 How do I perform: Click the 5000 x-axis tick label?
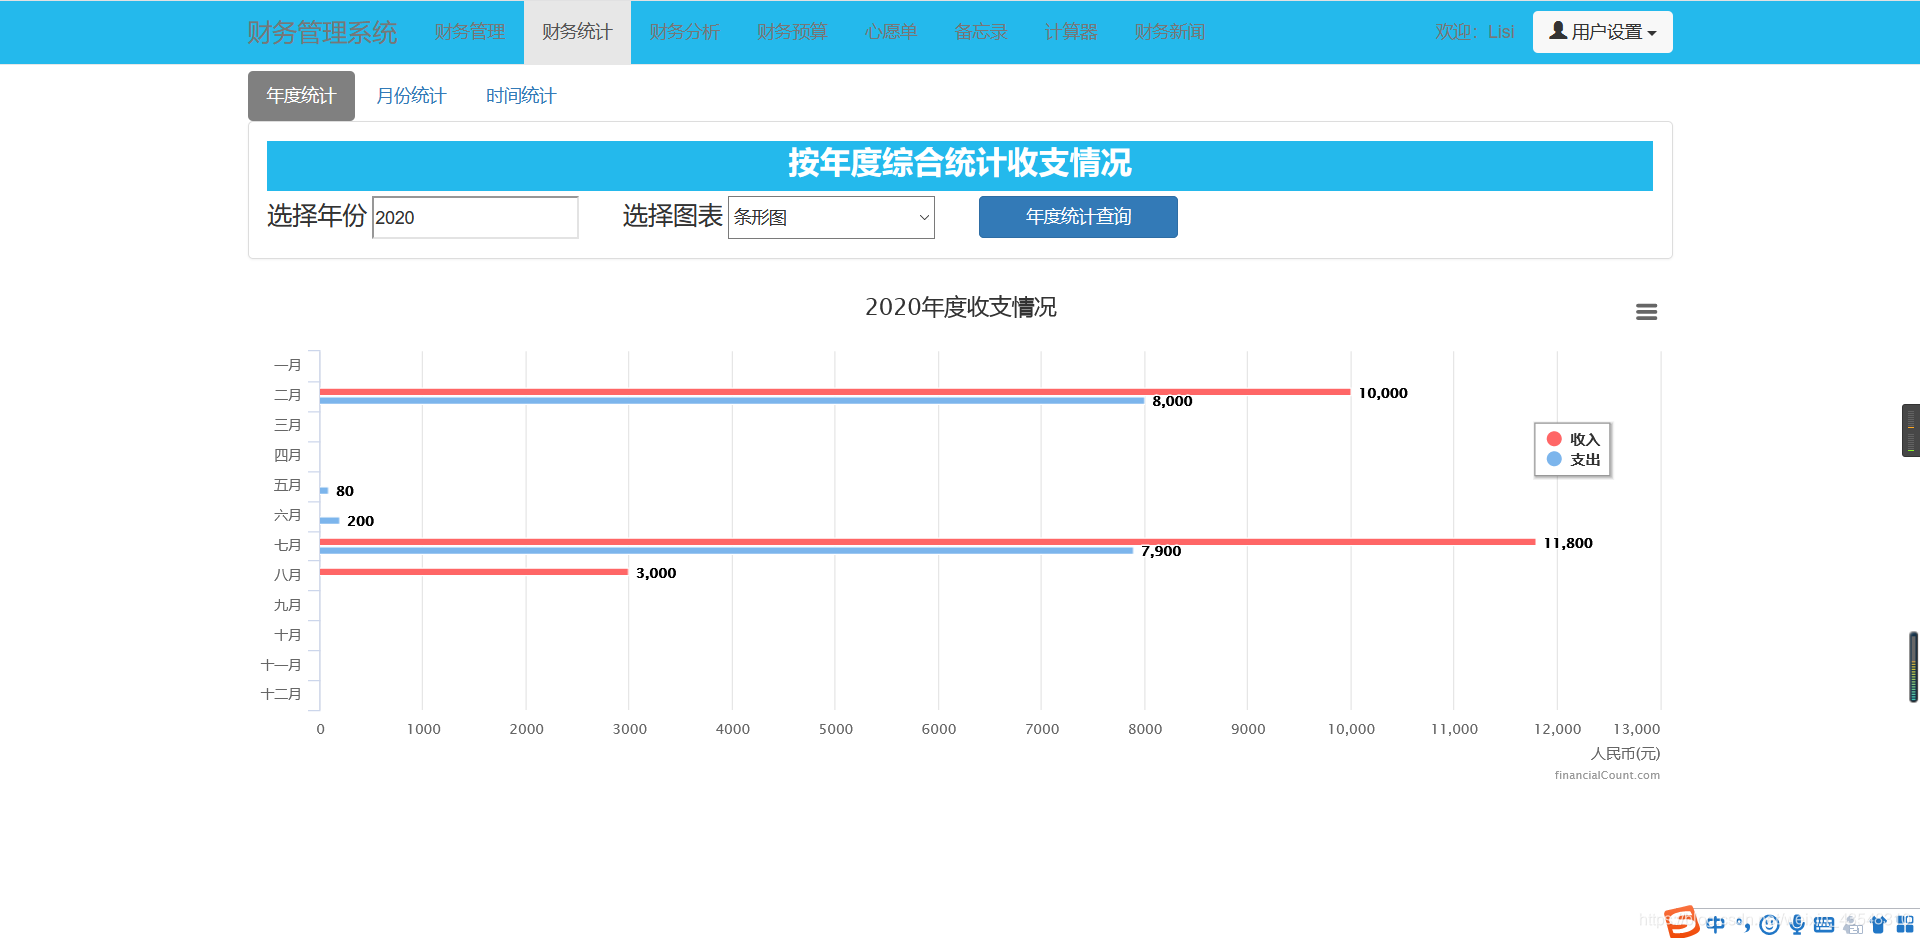click(x=836, y=729)
